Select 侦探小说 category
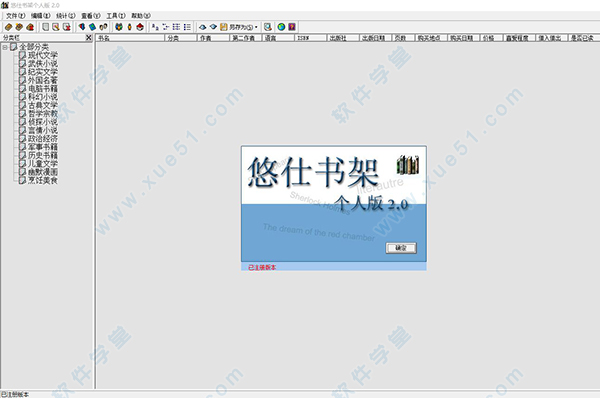Screen dimensions: 600x398 42,122
